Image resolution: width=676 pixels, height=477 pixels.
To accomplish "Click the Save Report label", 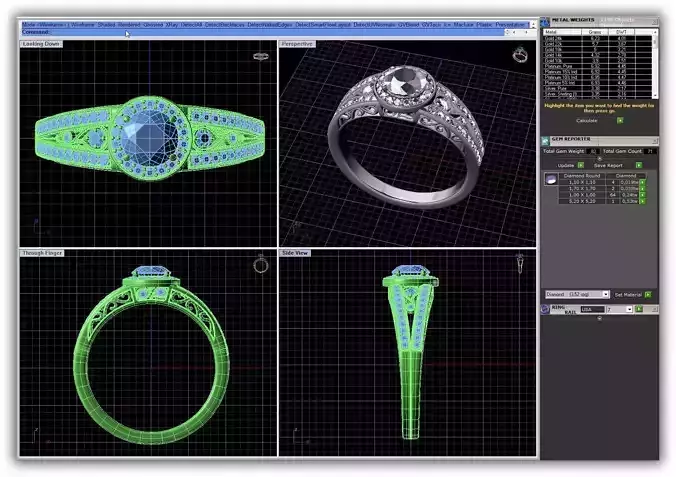I will tap(608, 166).
